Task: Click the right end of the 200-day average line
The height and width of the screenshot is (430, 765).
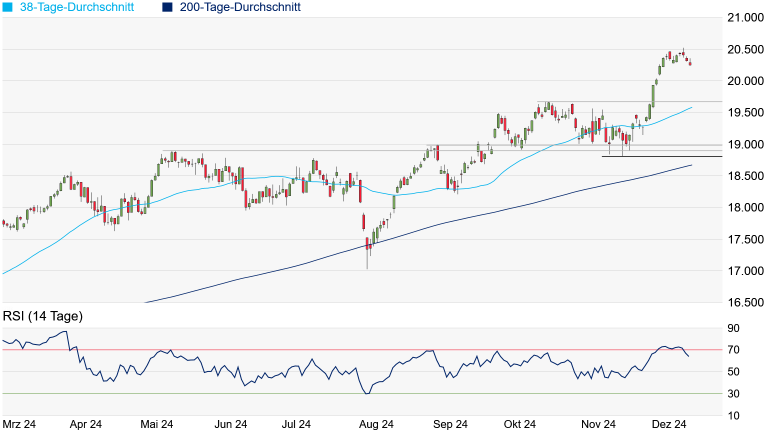Action: point(691,165)
